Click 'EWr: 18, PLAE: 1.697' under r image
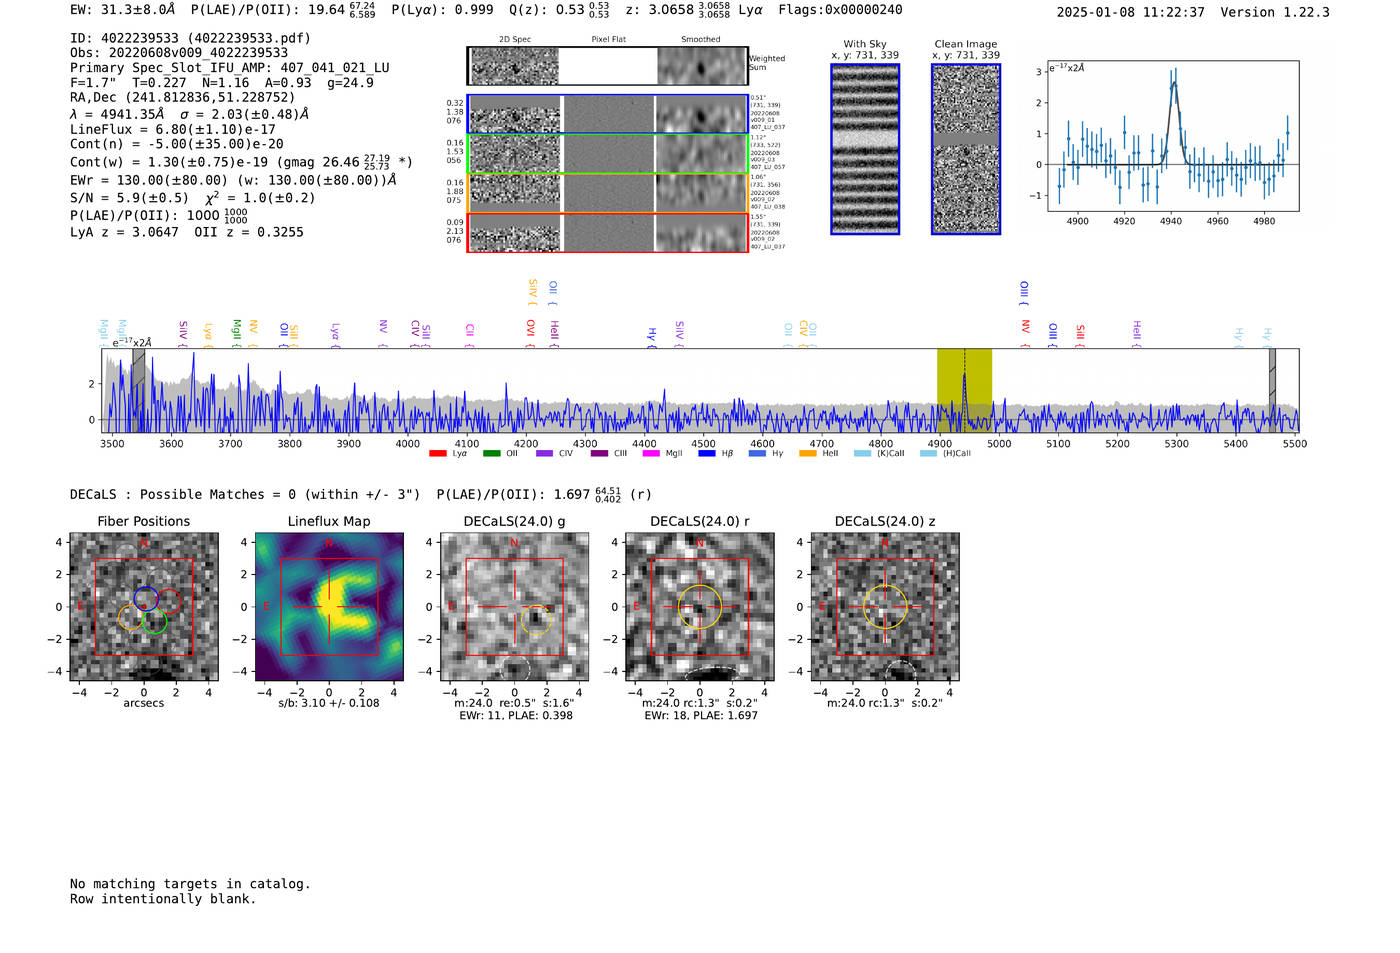1400x953 pixels. 701,716
